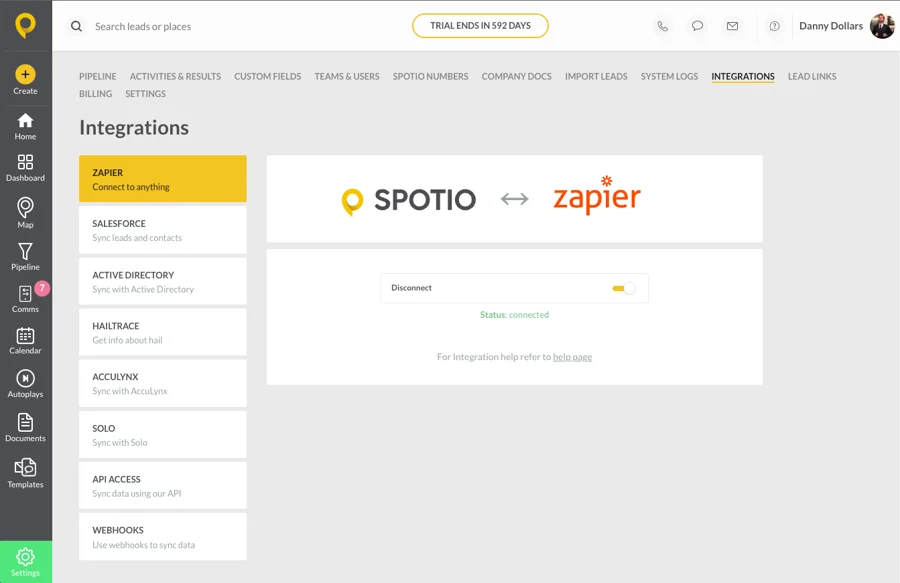Viewport: 900px width, 583px height.
Task: Open Autoplays in the sidebar
Action: [25, 383]
